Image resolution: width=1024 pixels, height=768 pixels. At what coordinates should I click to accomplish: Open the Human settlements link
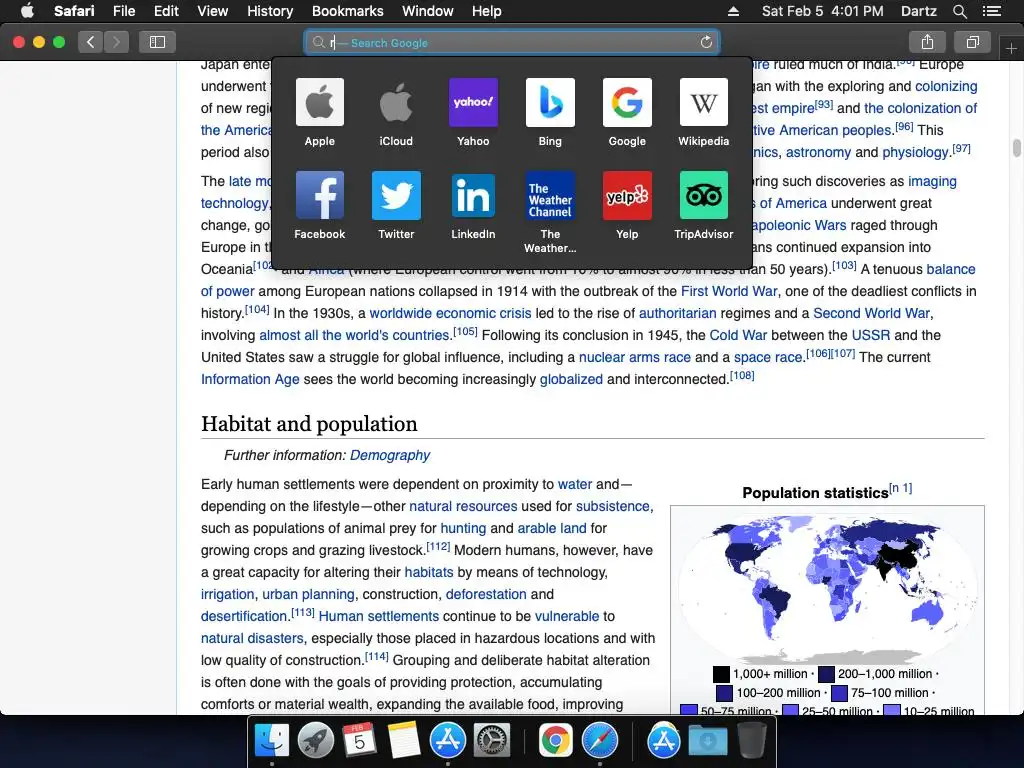(x=379, y=616)
